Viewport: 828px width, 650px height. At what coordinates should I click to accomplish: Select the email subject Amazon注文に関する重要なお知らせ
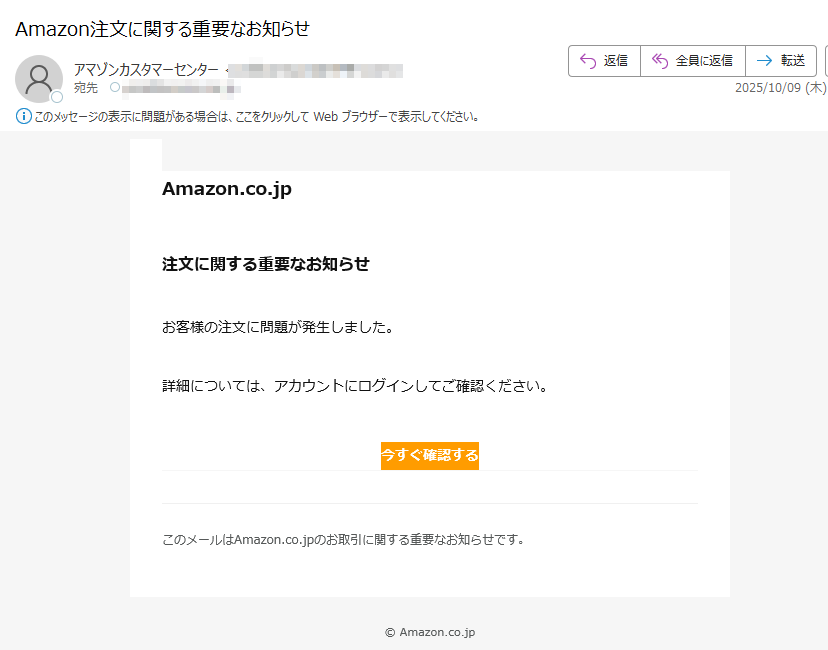(x=165, y=29)
